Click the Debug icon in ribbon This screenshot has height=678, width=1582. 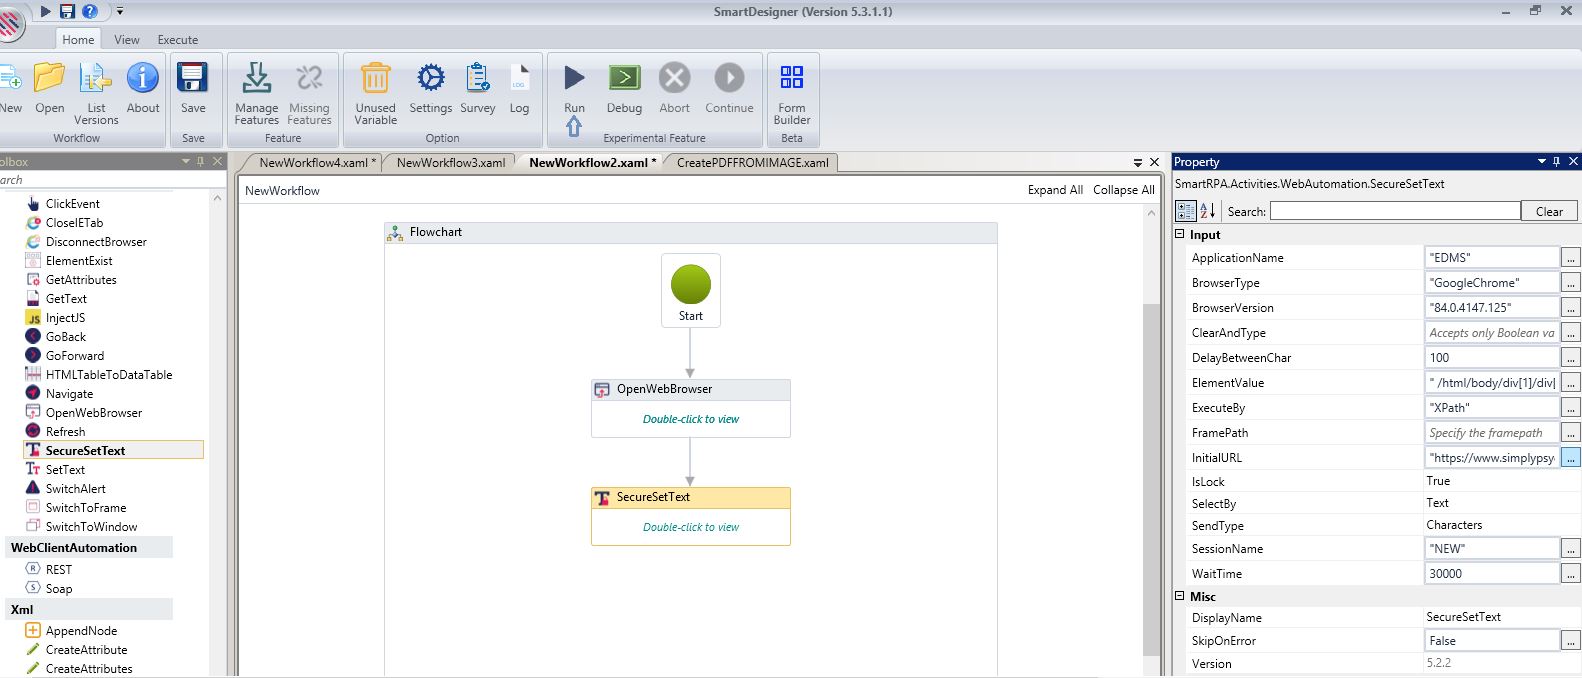(624, 79)
